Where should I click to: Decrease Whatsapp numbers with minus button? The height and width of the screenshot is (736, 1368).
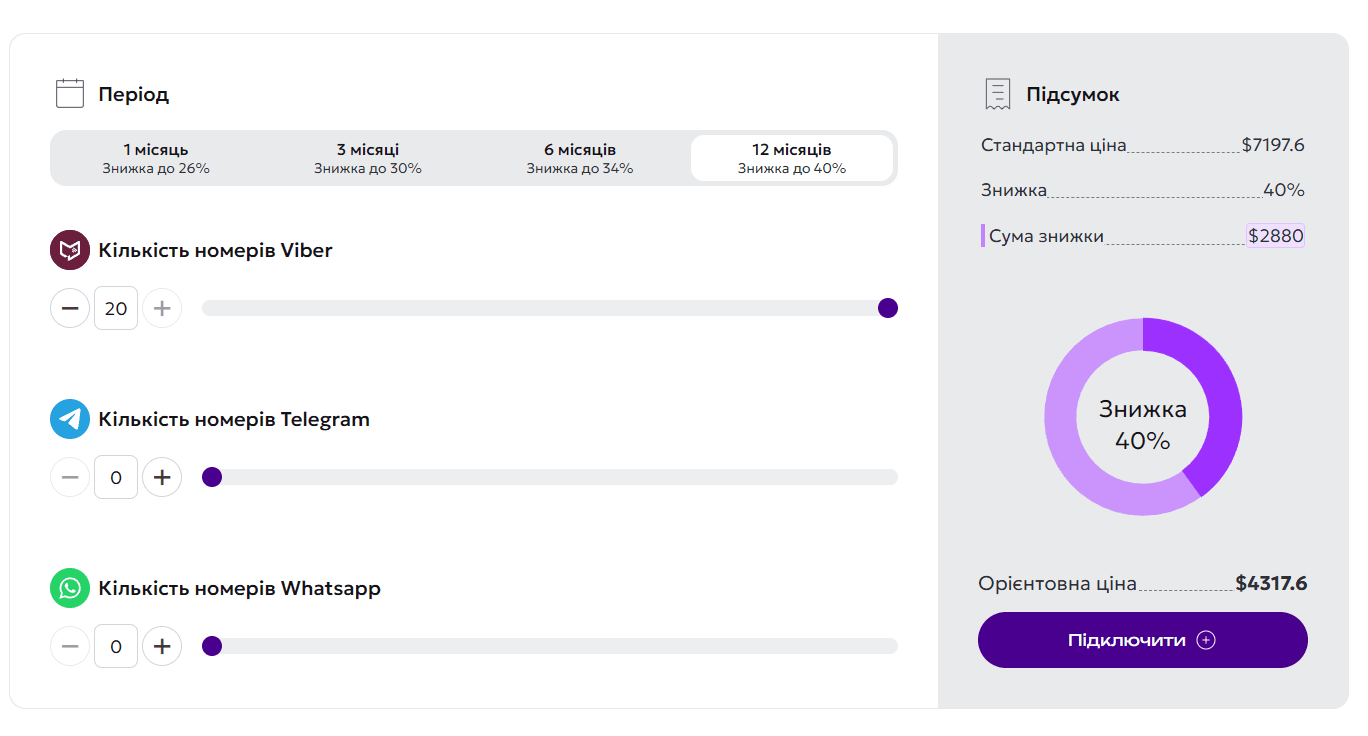coord(70,646)
